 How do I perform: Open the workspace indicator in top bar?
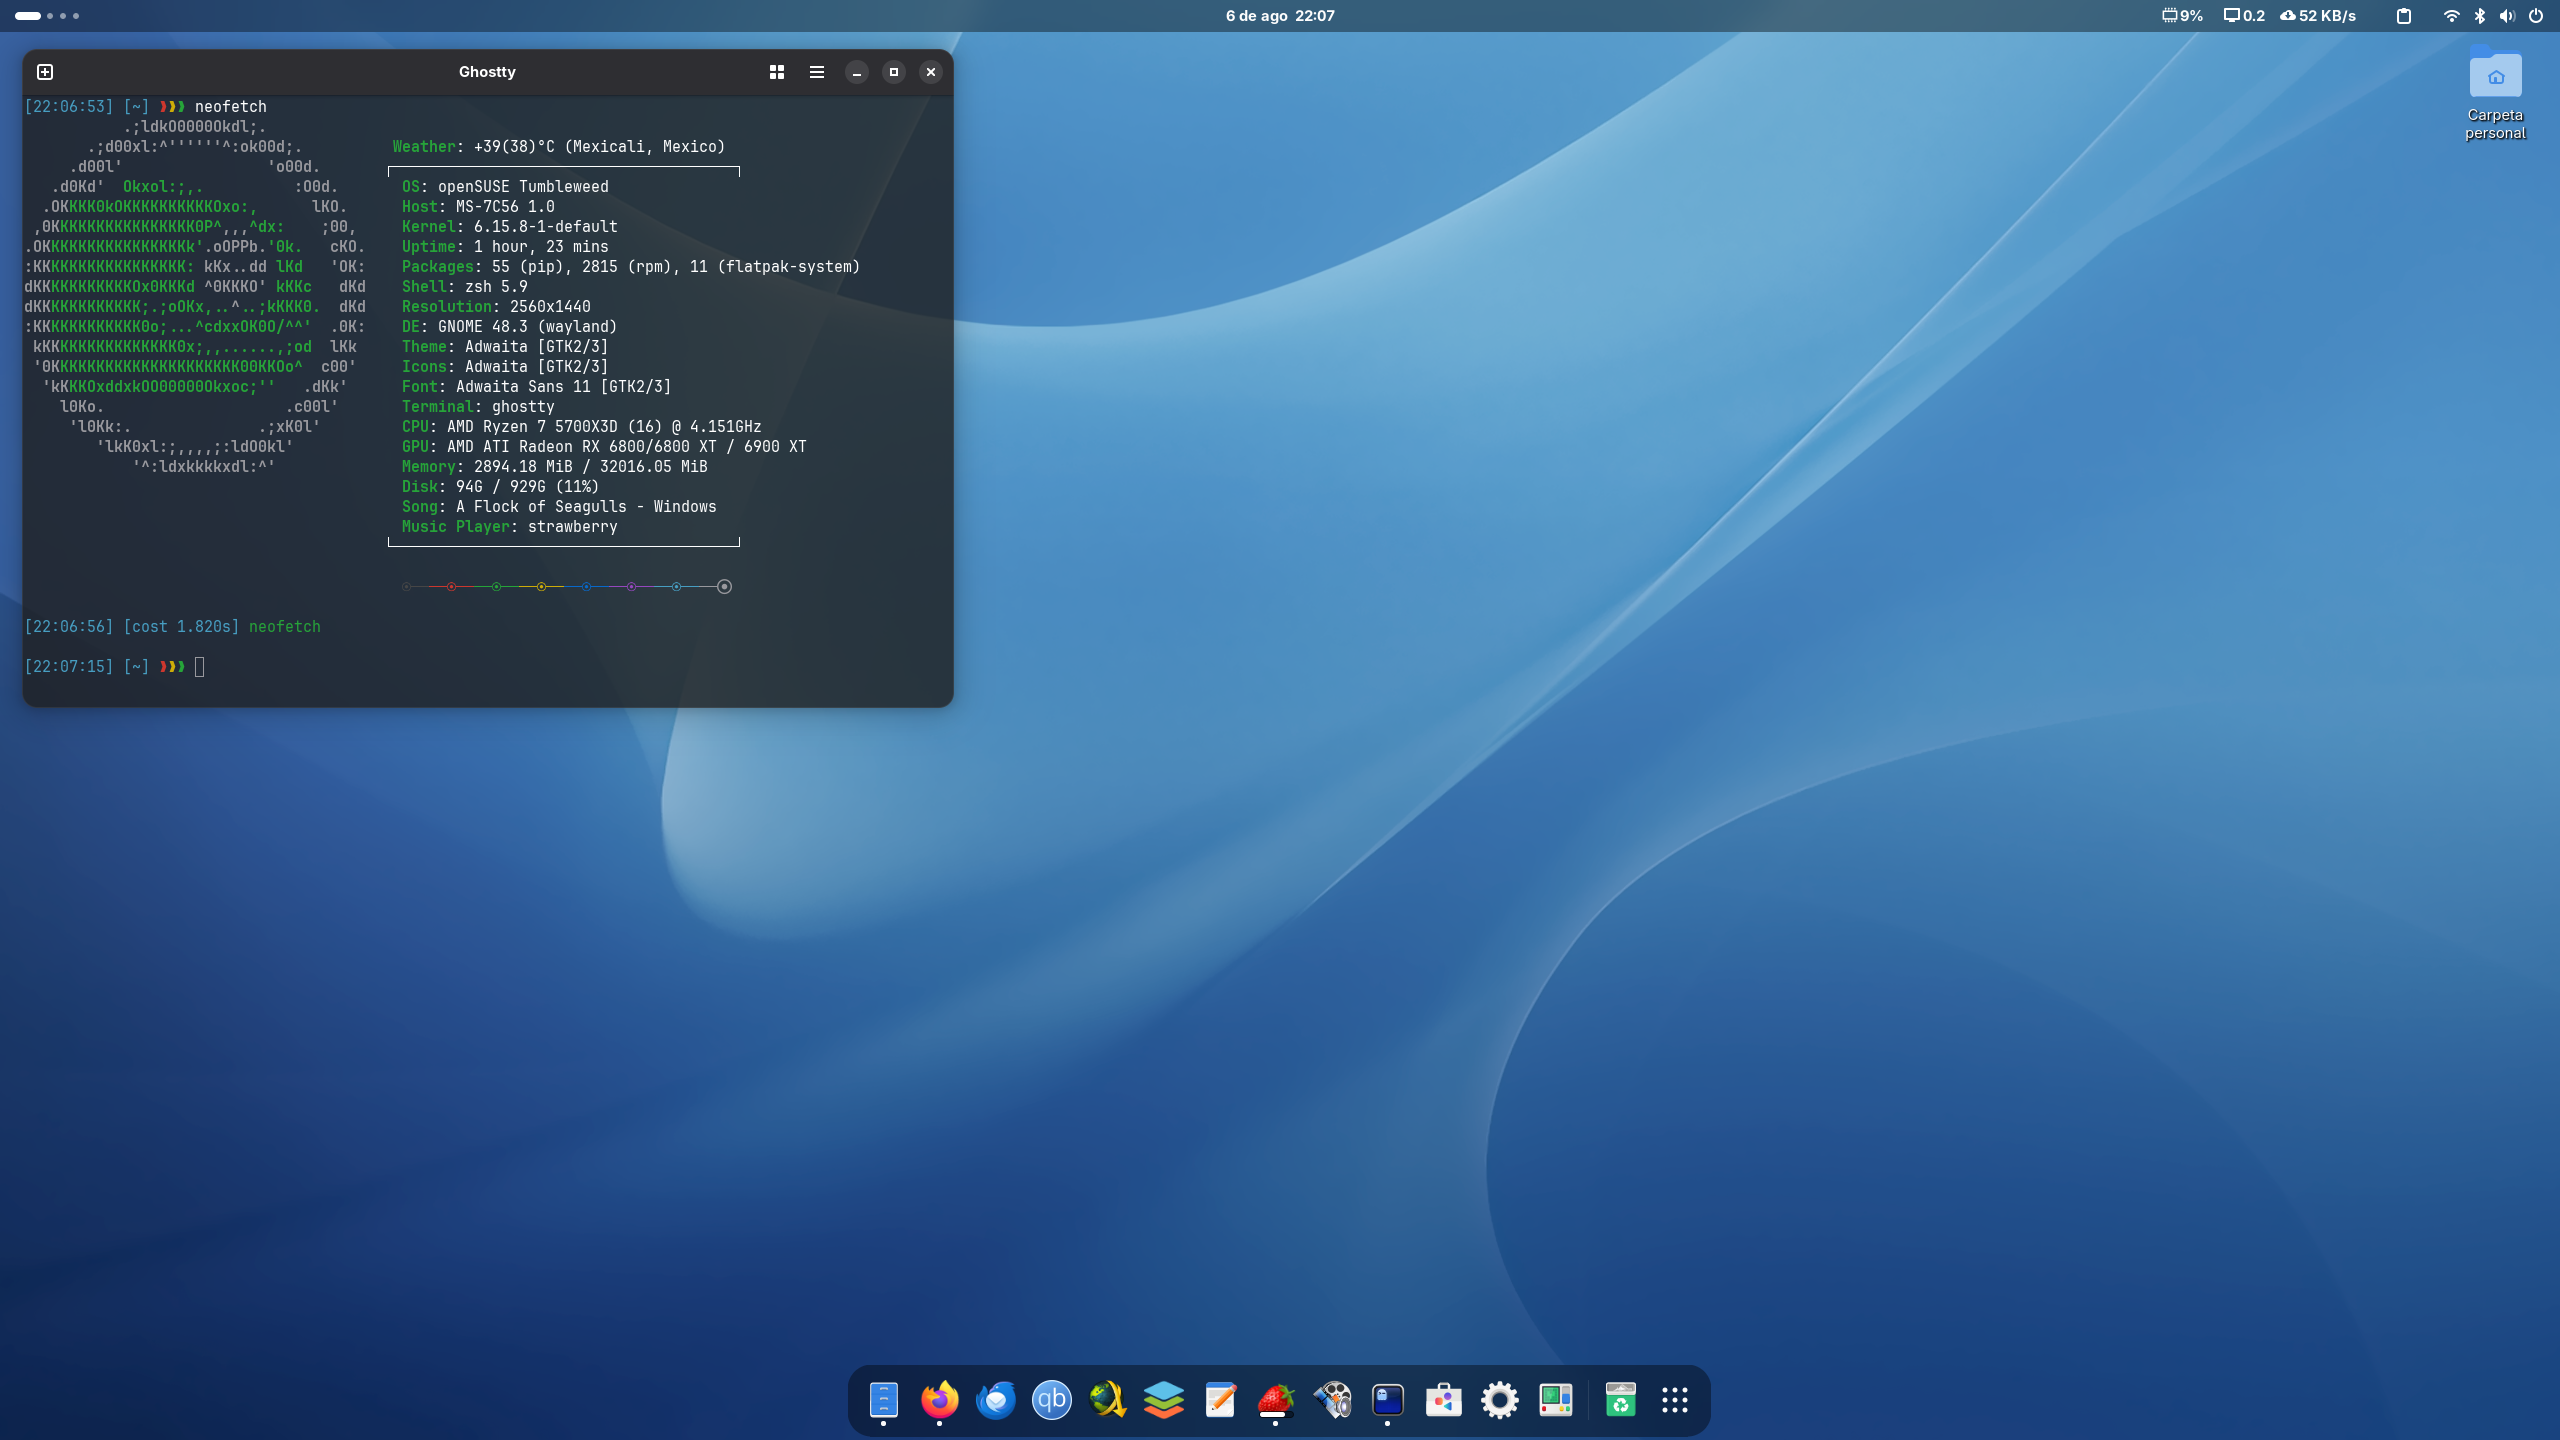(46, 16)
